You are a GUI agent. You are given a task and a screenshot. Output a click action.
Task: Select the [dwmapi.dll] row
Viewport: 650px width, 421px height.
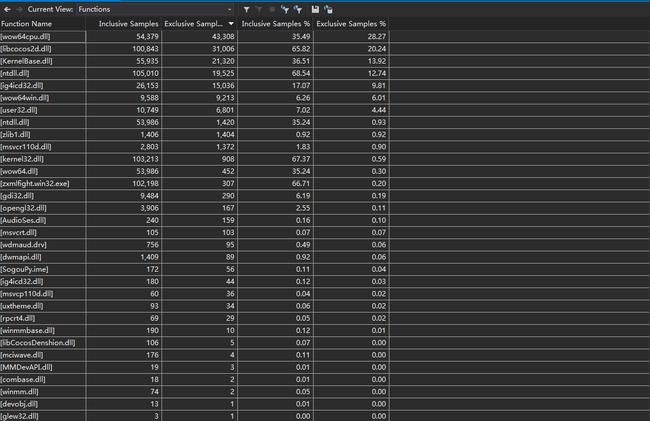click(x=194, y=257)
